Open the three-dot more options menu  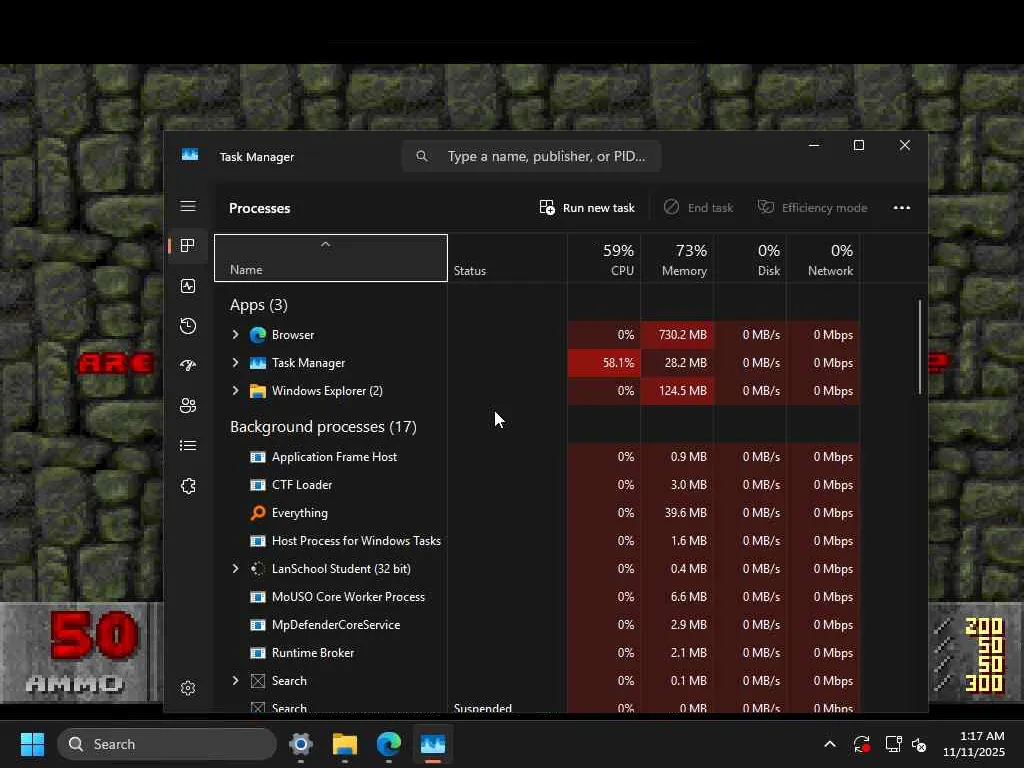(902, 208)
